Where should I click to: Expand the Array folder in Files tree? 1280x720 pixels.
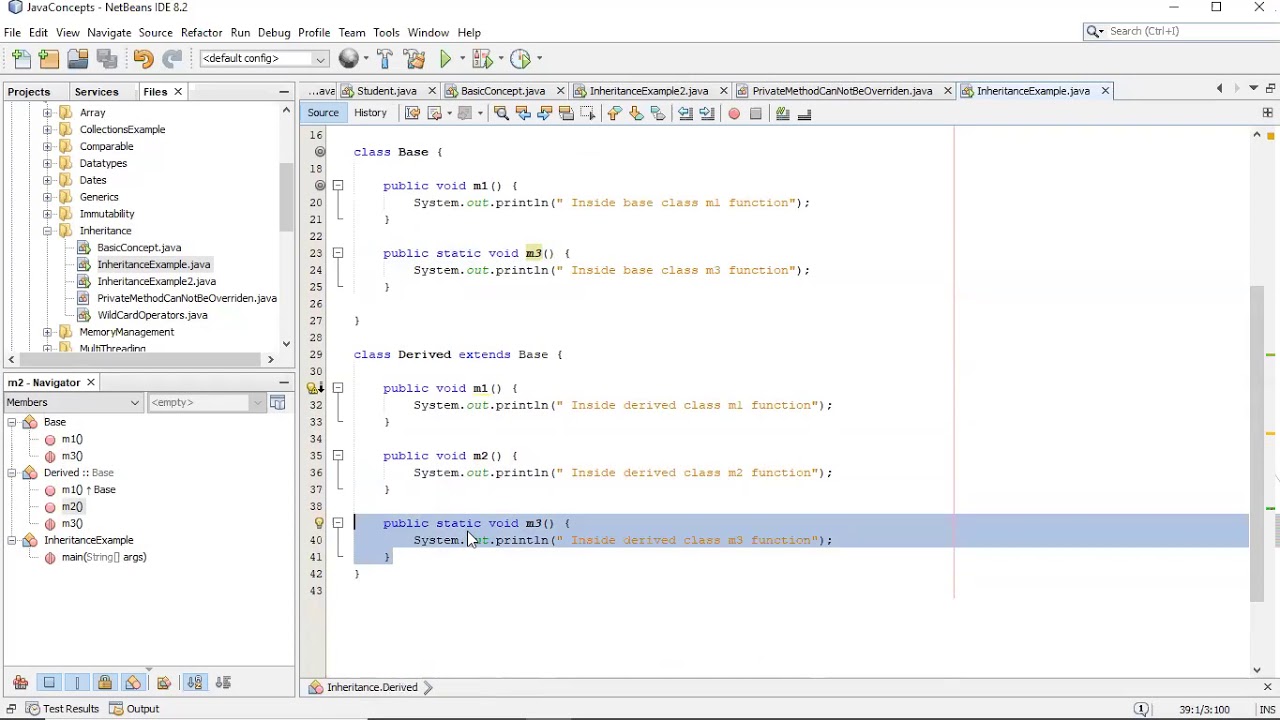click(47, 113)
